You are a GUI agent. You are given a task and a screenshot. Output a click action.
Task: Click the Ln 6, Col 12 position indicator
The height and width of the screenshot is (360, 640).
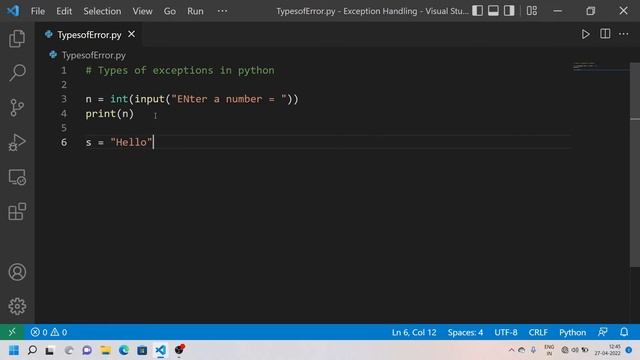tap(414, 332)
